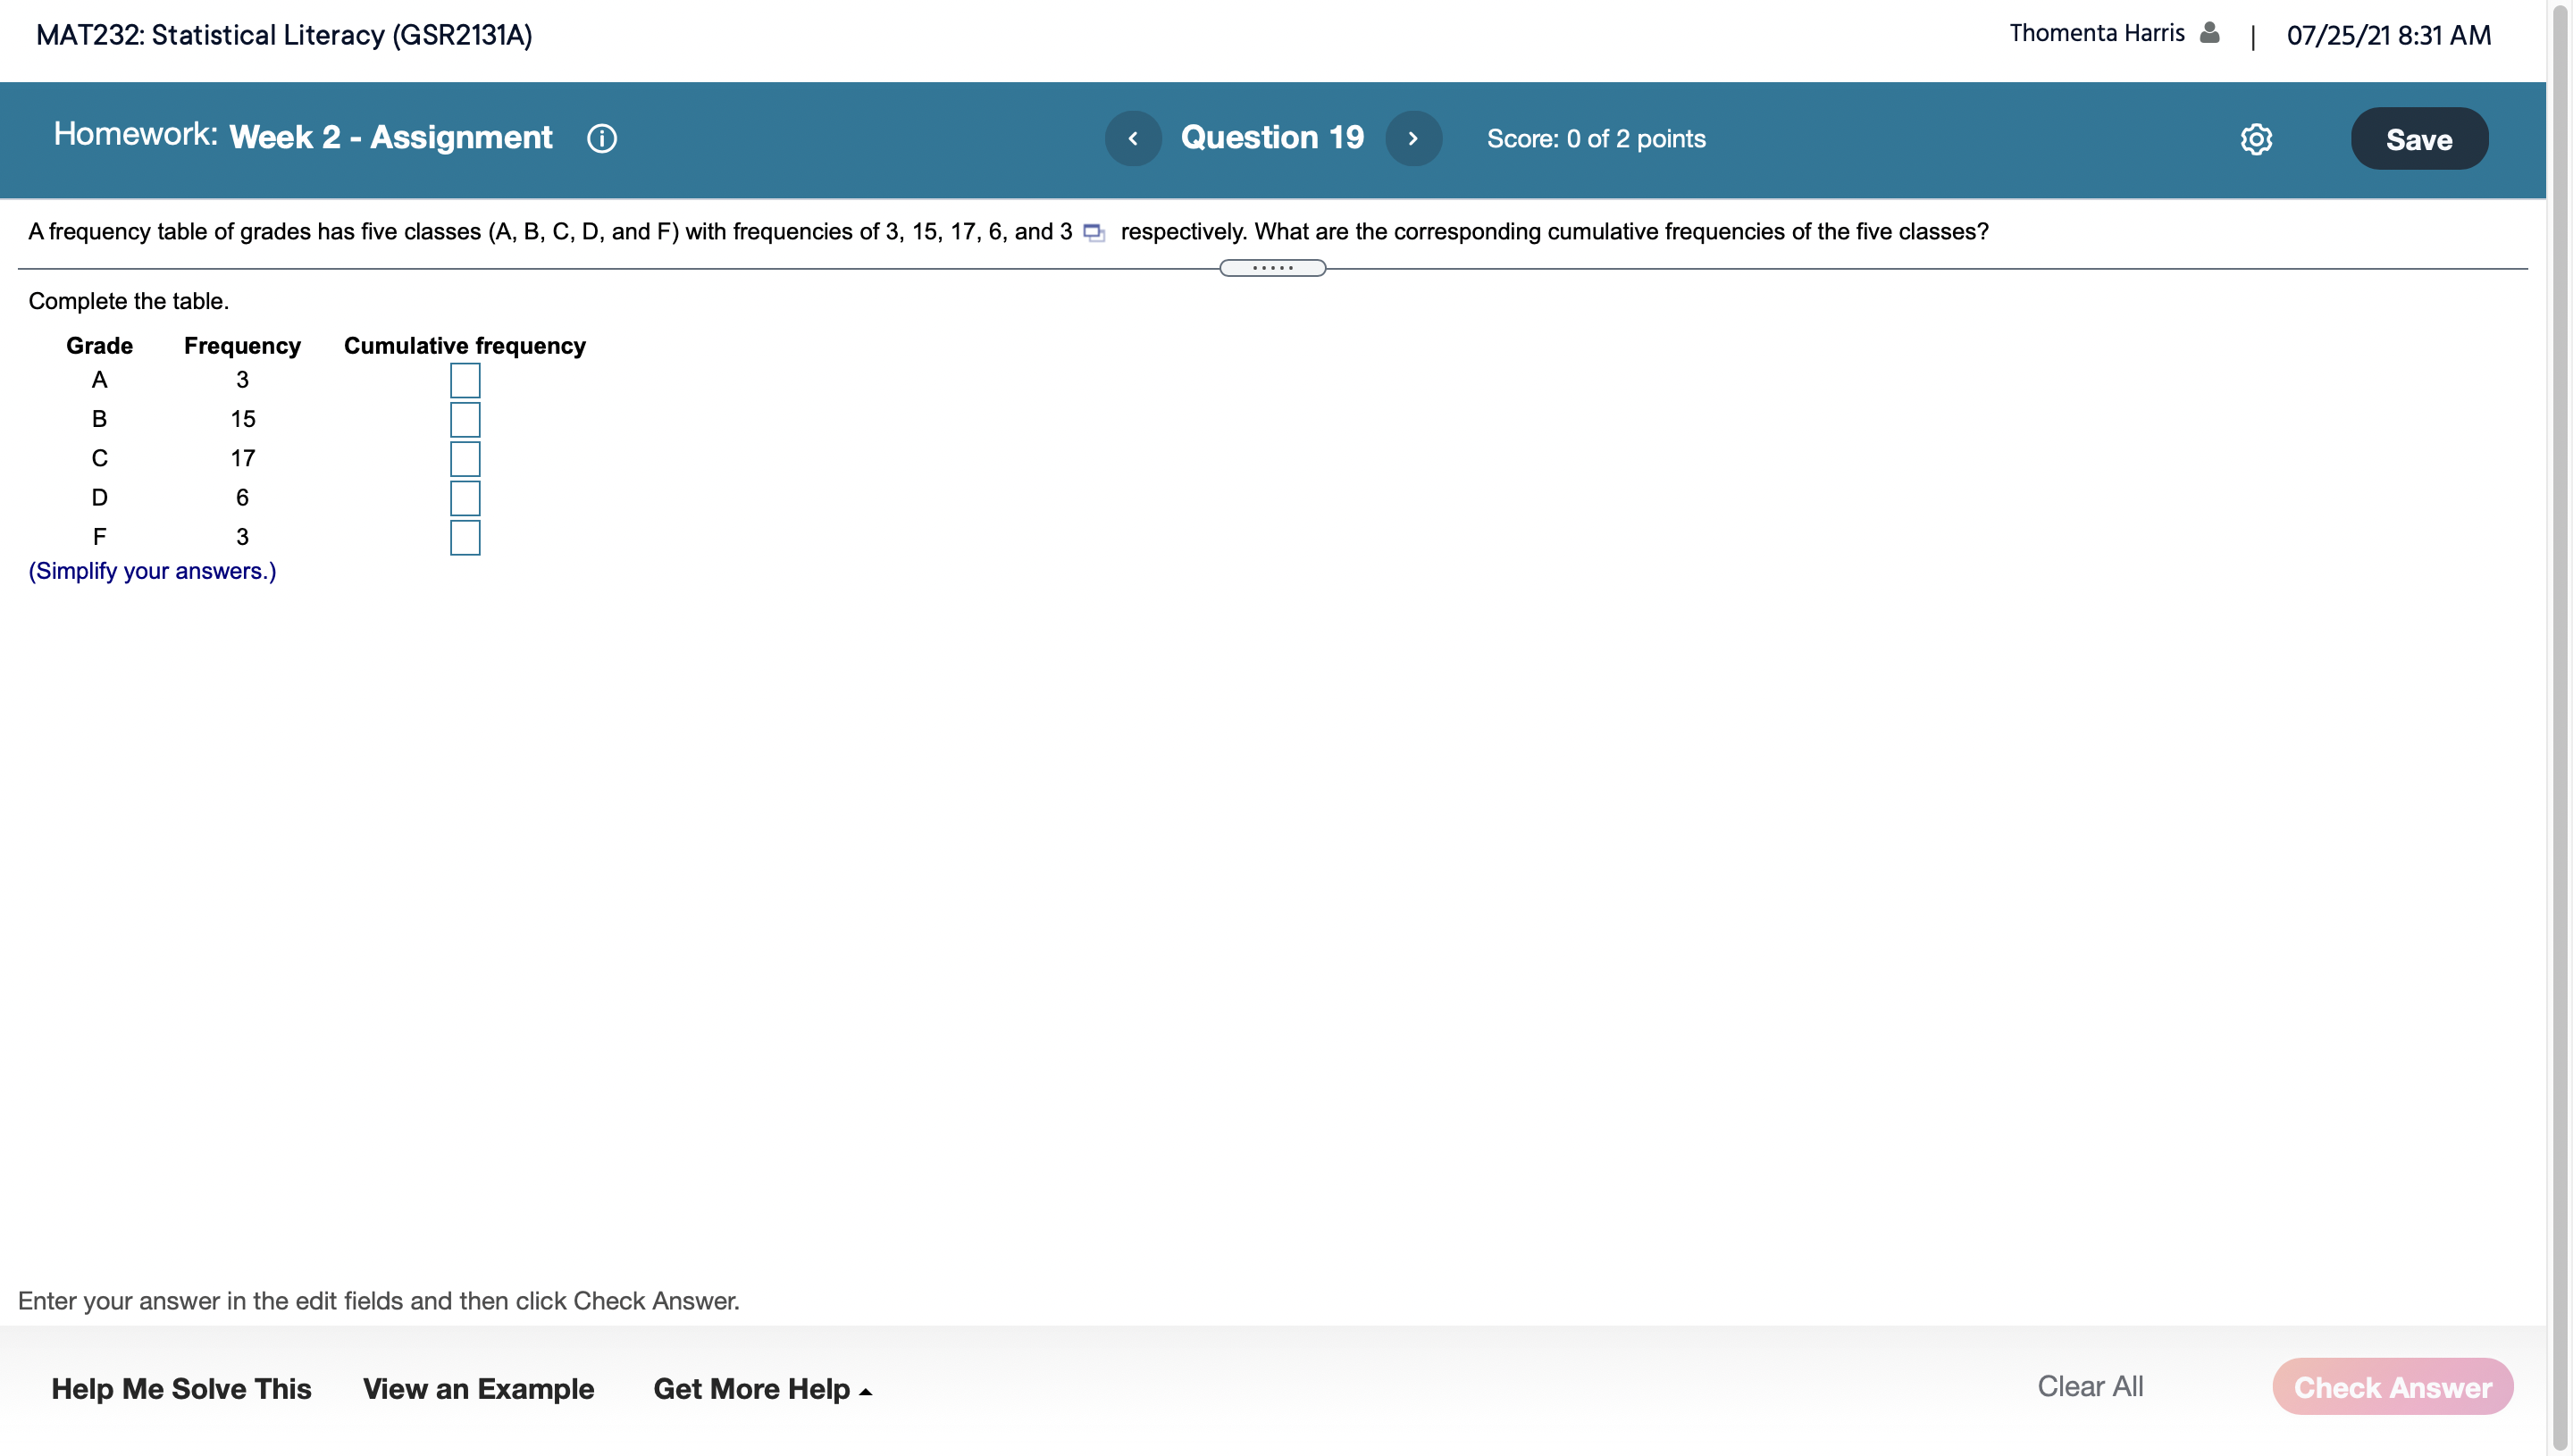
Task: Click the Save button
Action: click(x=2418, y=139)
